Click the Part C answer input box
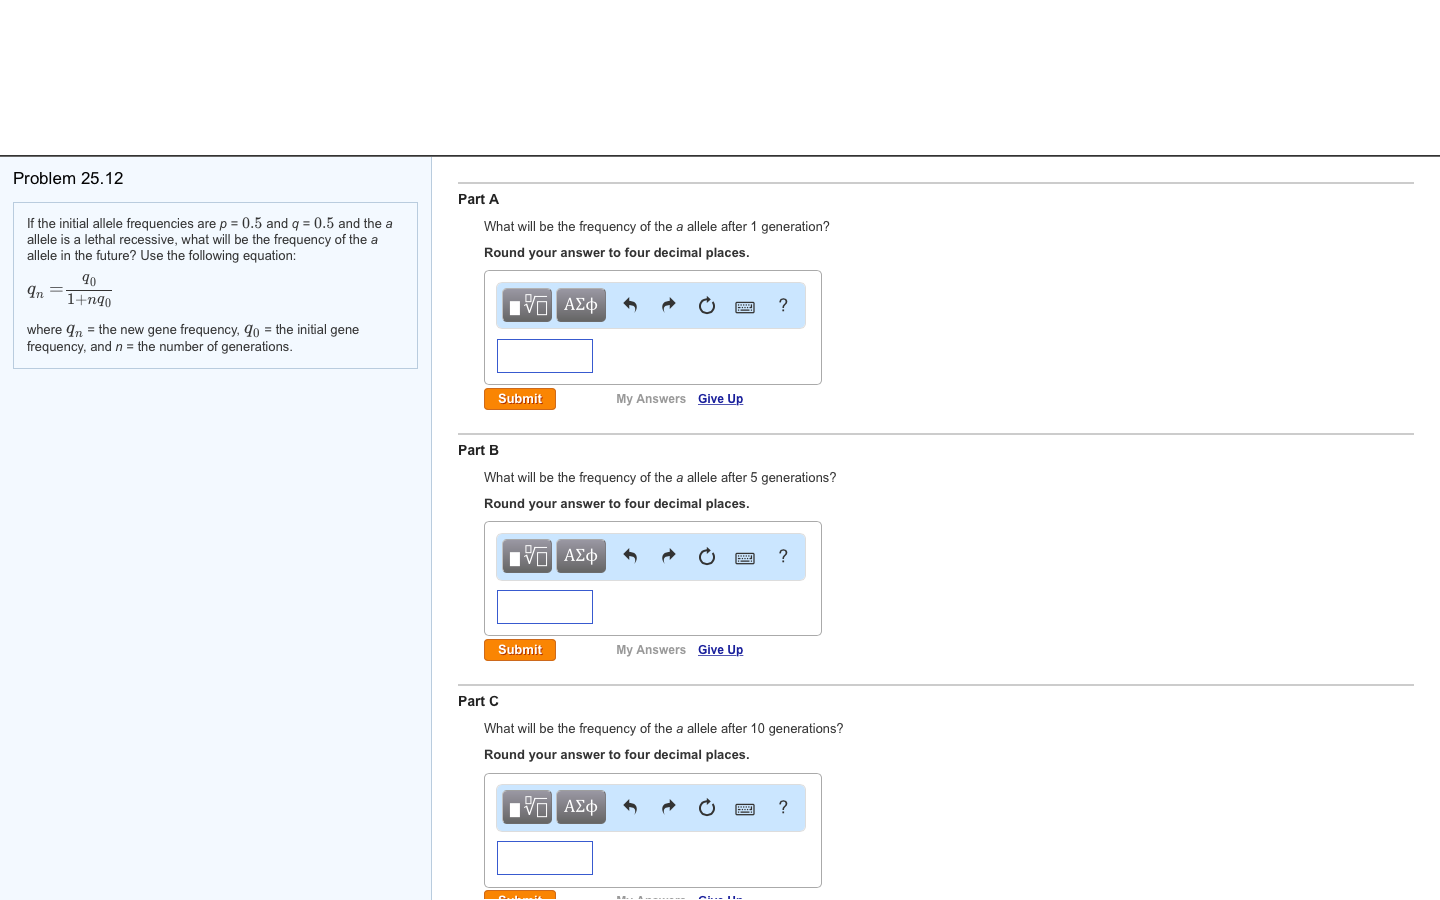Screen dimensions: 1440x900 [x=545, y=858]
